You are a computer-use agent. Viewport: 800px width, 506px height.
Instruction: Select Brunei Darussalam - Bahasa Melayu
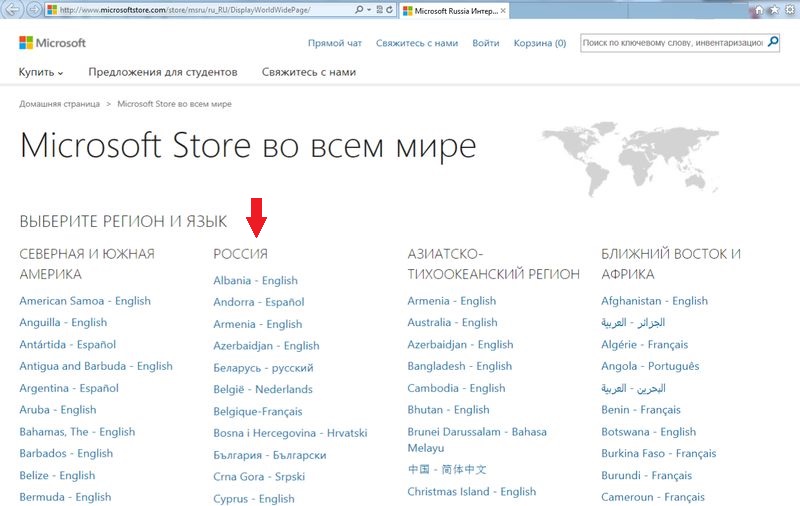coord(477,440)
